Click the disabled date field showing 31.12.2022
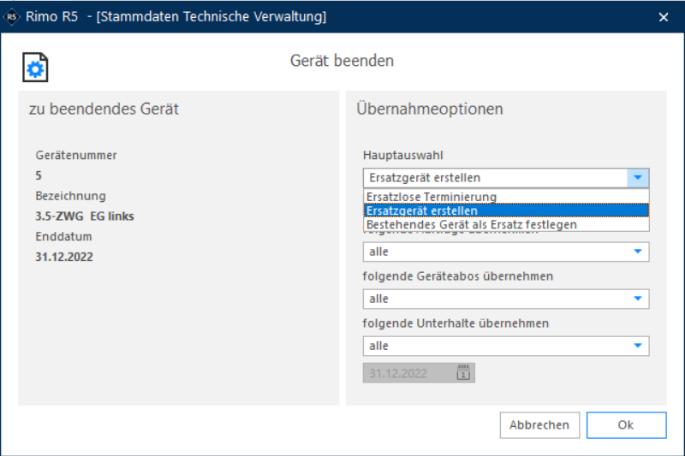 [419, 373]
